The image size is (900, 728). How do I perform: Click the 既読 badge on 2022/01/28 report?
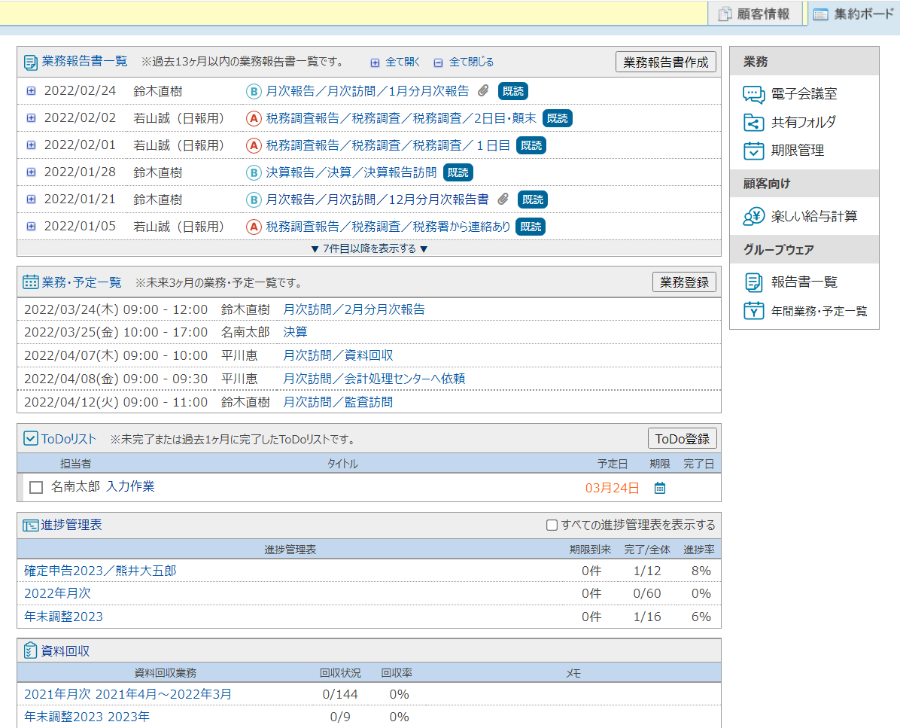tap(458, 172)
